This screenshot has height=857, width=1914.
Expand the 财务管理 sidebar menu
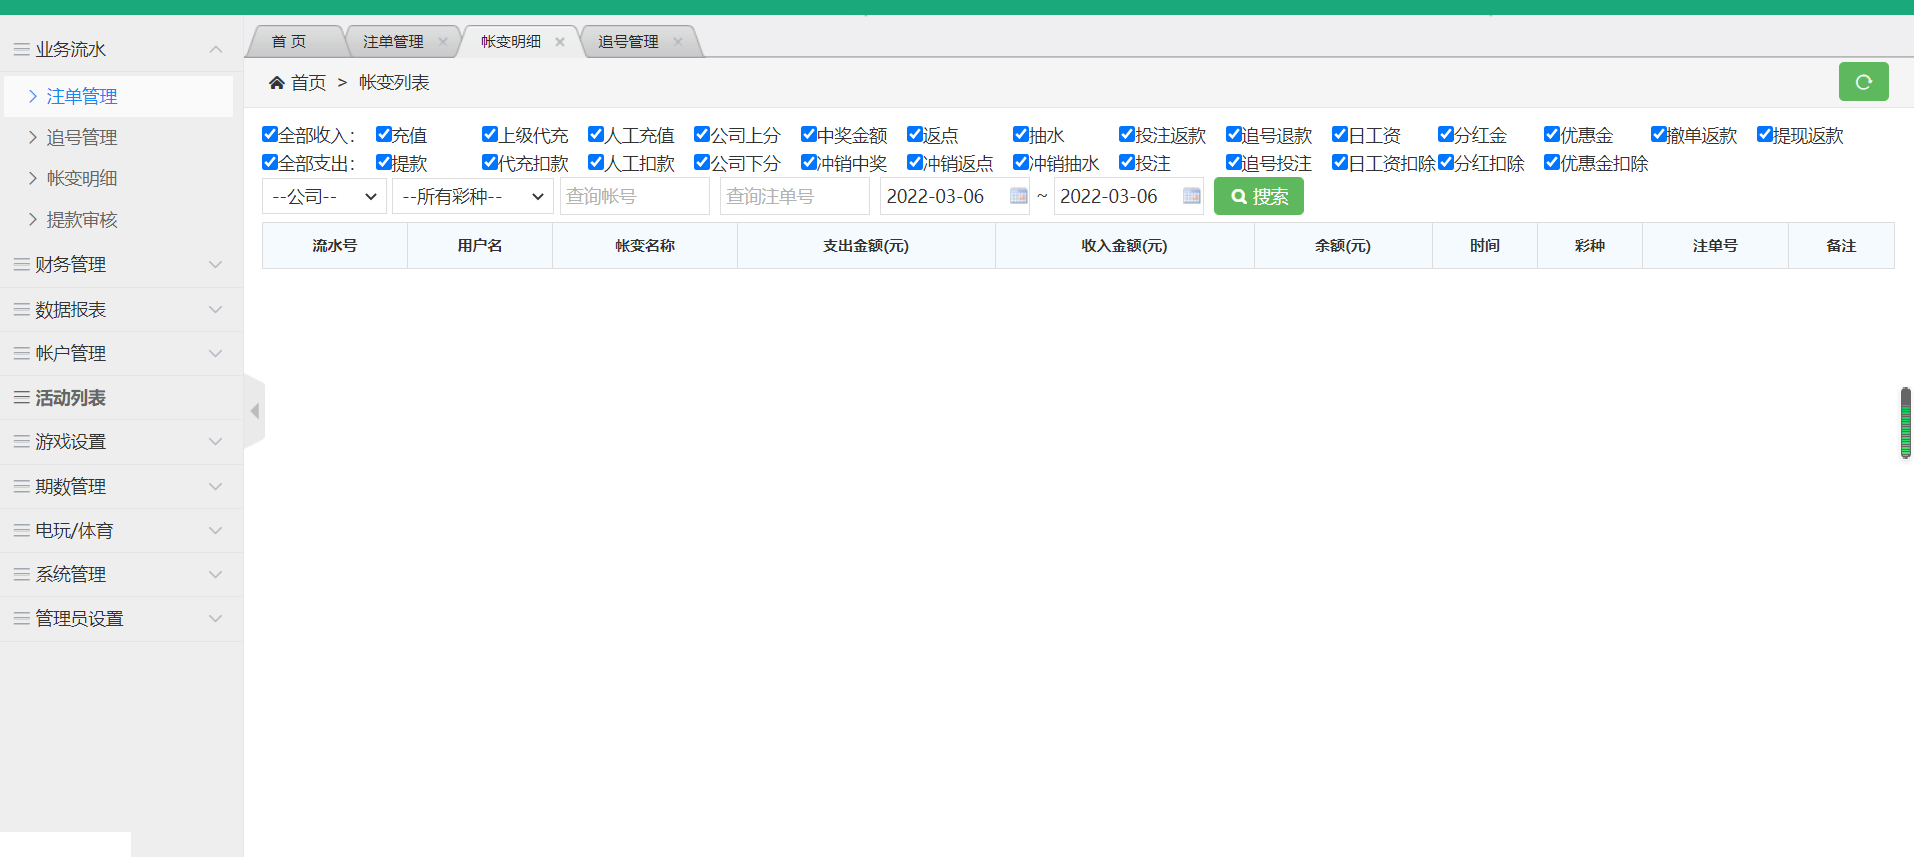(120, 265)
